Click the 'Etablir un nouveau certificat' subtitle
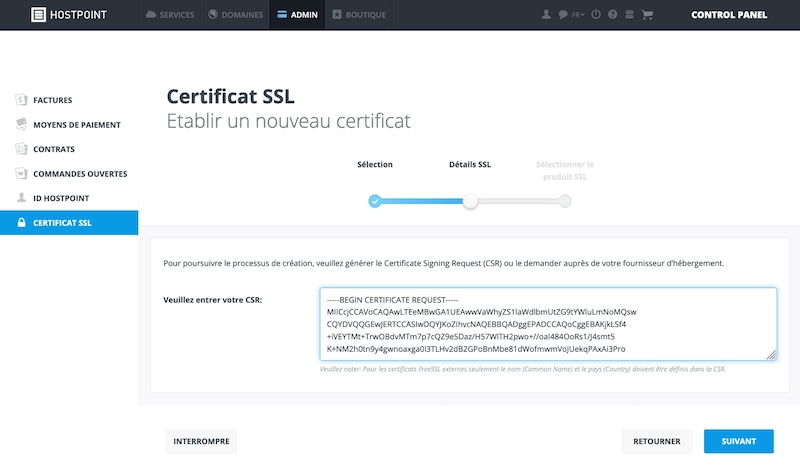Screen dimensions: 800x470 tap(289, 121)
